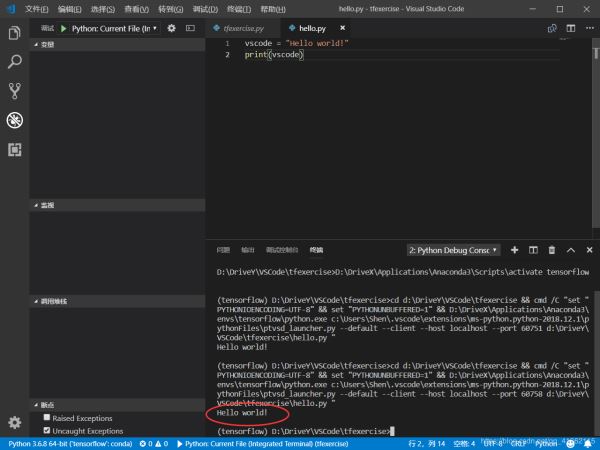Click the VS Code logo in title bar

tap(11, 8)
